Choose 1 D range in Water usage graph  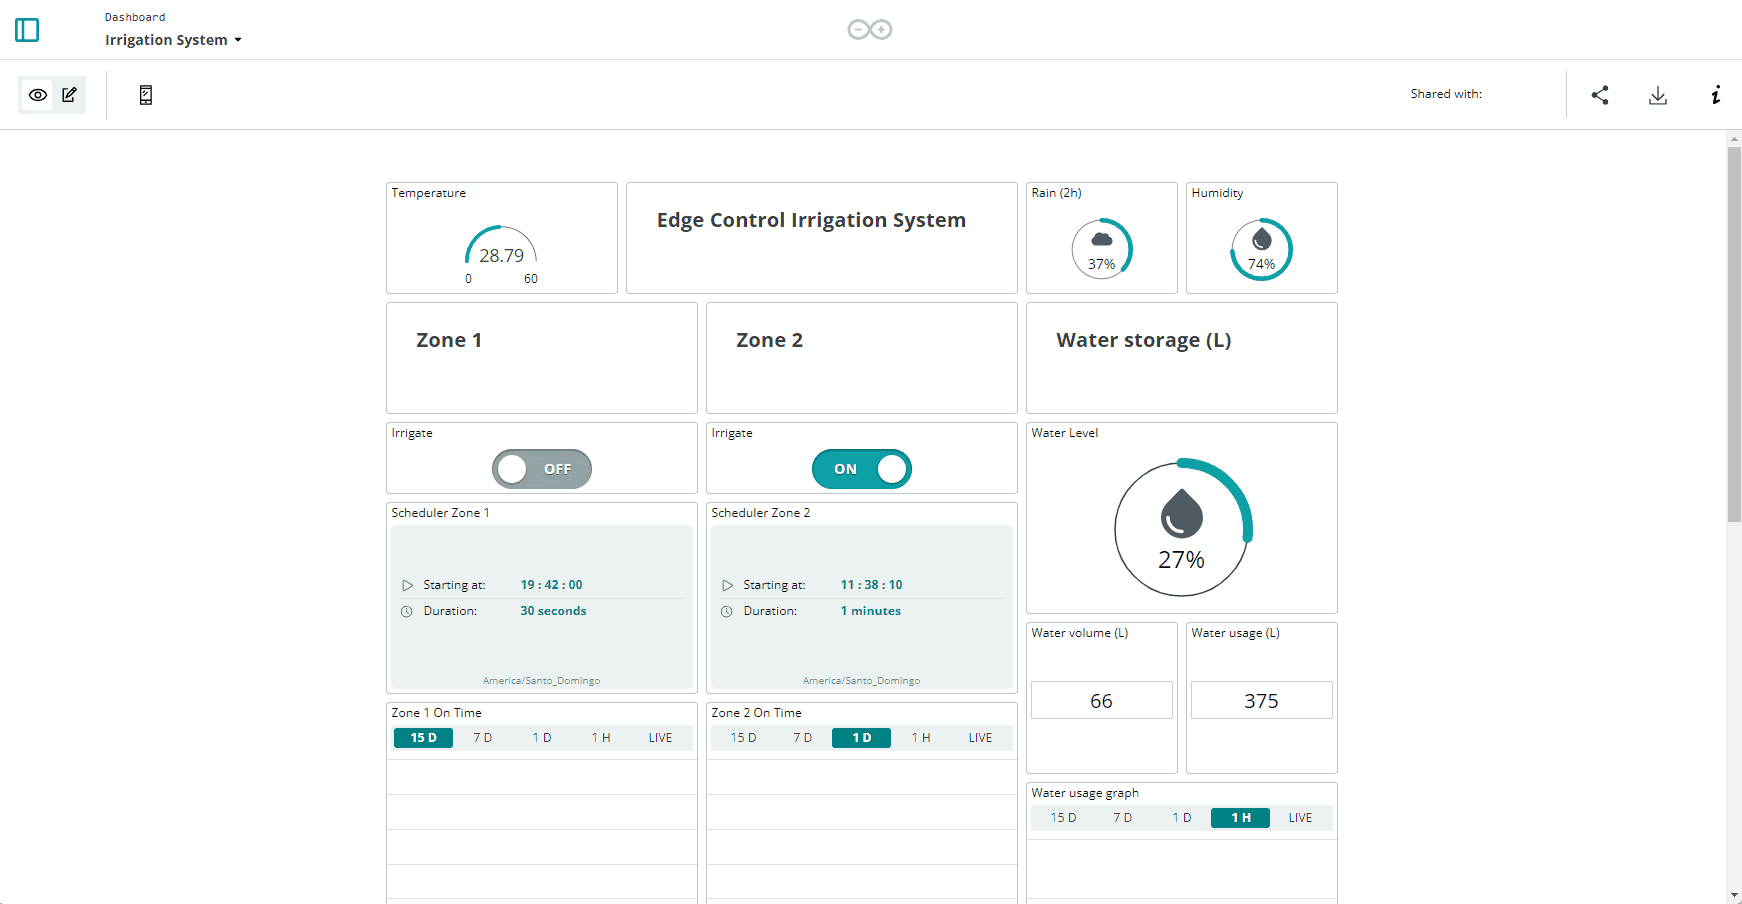[x=1182, y=818]
